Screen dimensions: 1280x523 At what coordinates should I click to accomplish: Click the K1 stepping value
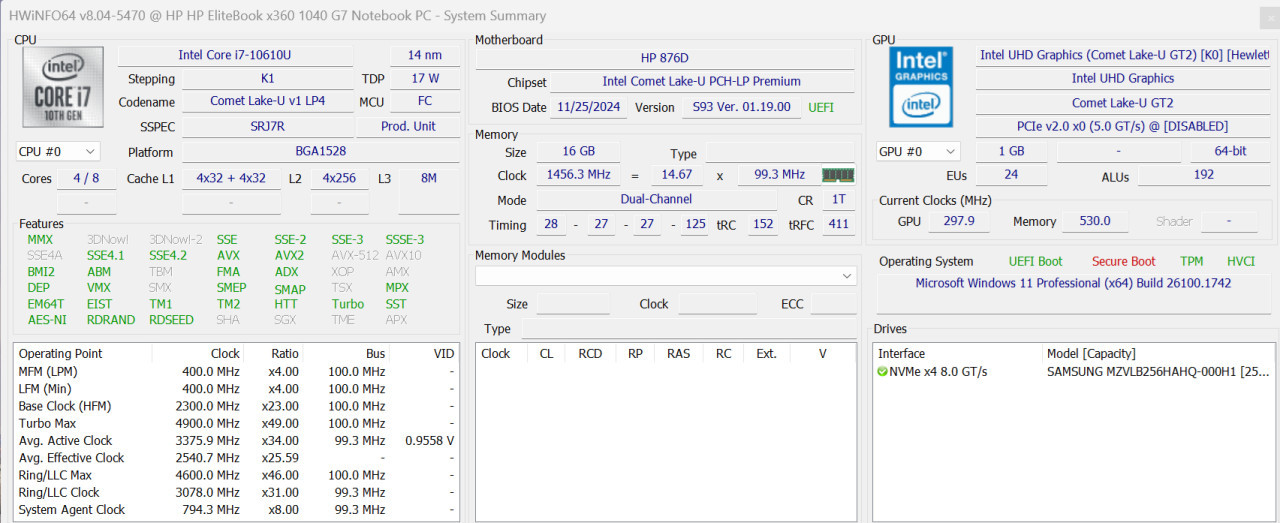click(x=267, y=78)
